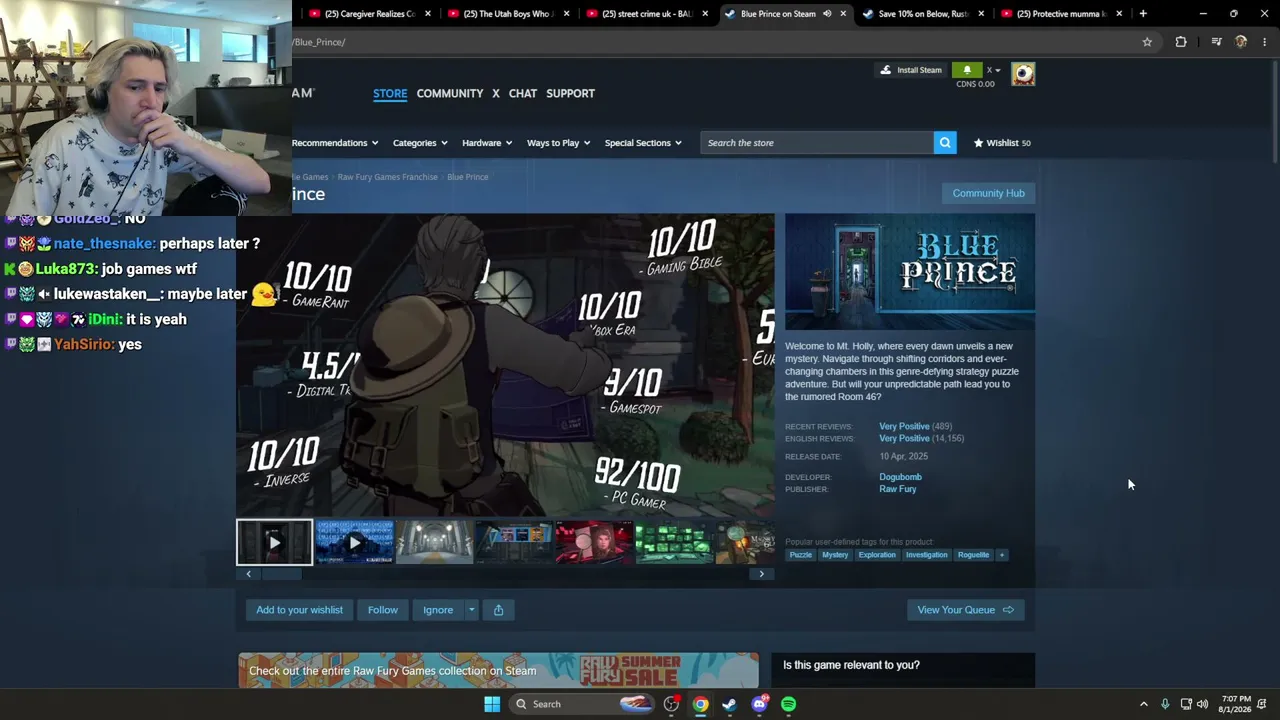Screen dimensions: 1280x720
Task: Expand the Special Sections dropdown
Action: 643,143
